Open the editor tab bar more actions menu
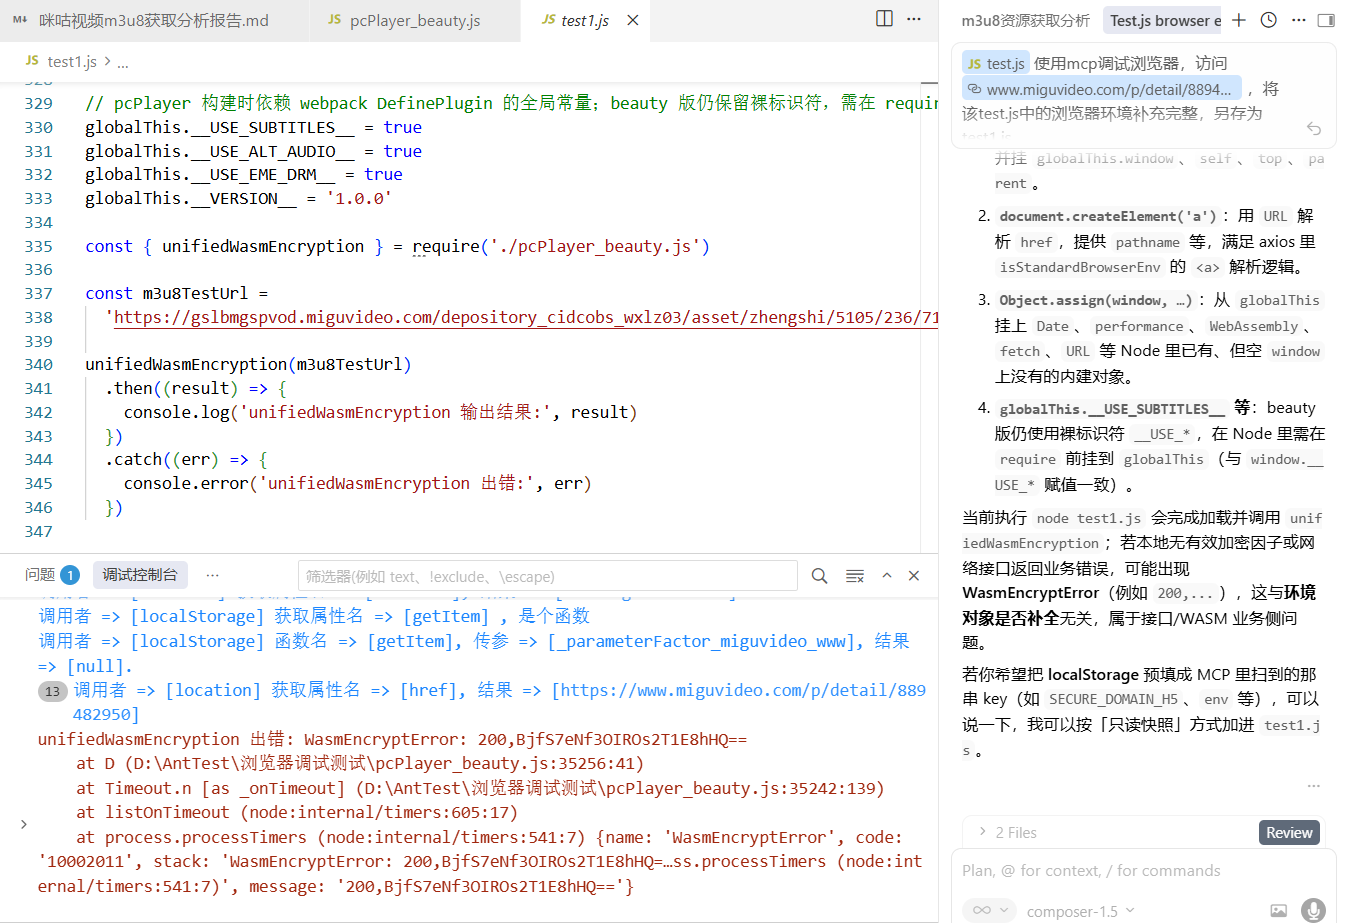 (914, 19)
